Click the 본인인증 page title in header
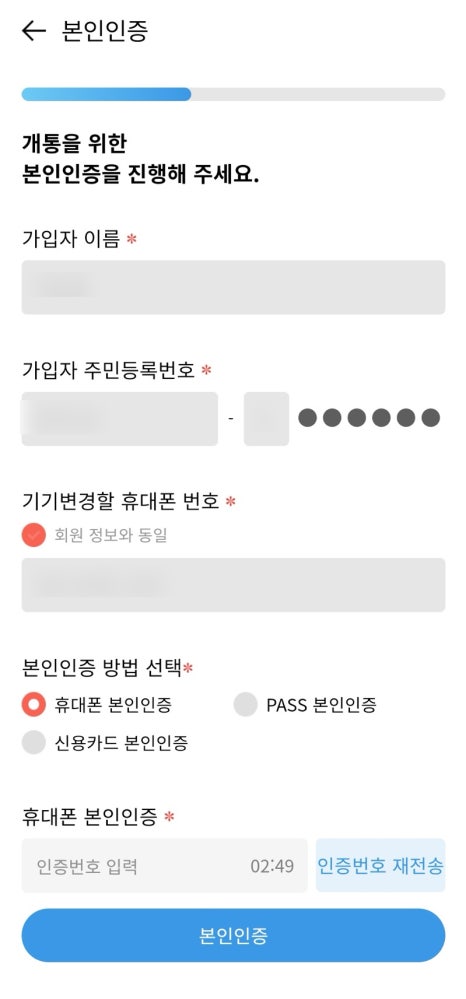The height and width of the screenshot is (999, 466). (x=105, y=31)
